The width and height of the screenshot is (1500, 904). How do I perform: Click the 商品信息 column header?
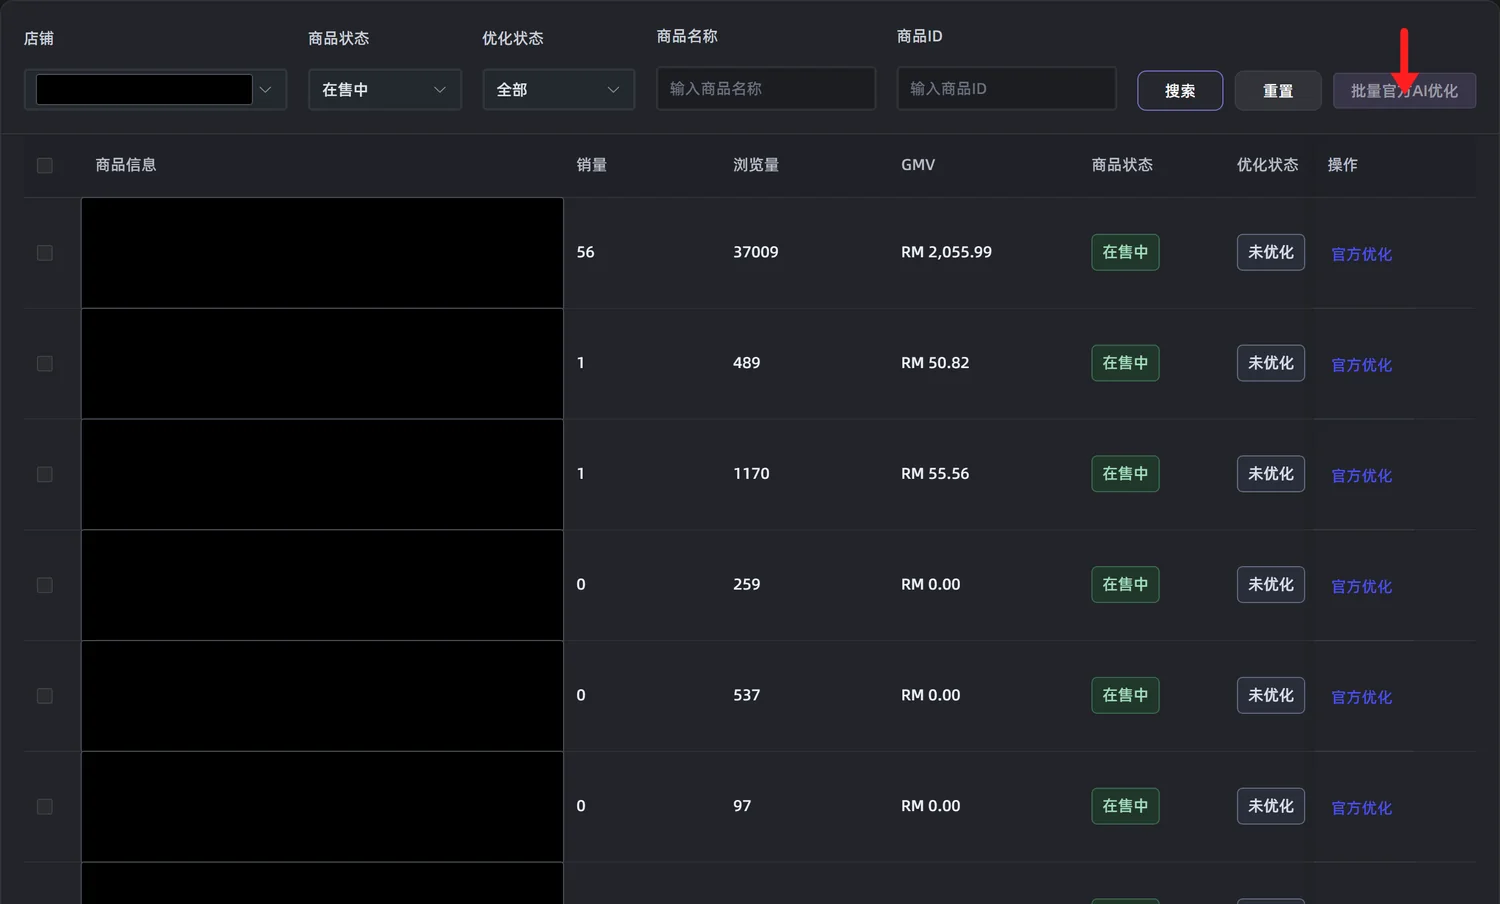pyautogui.click(x=126, y=165)
